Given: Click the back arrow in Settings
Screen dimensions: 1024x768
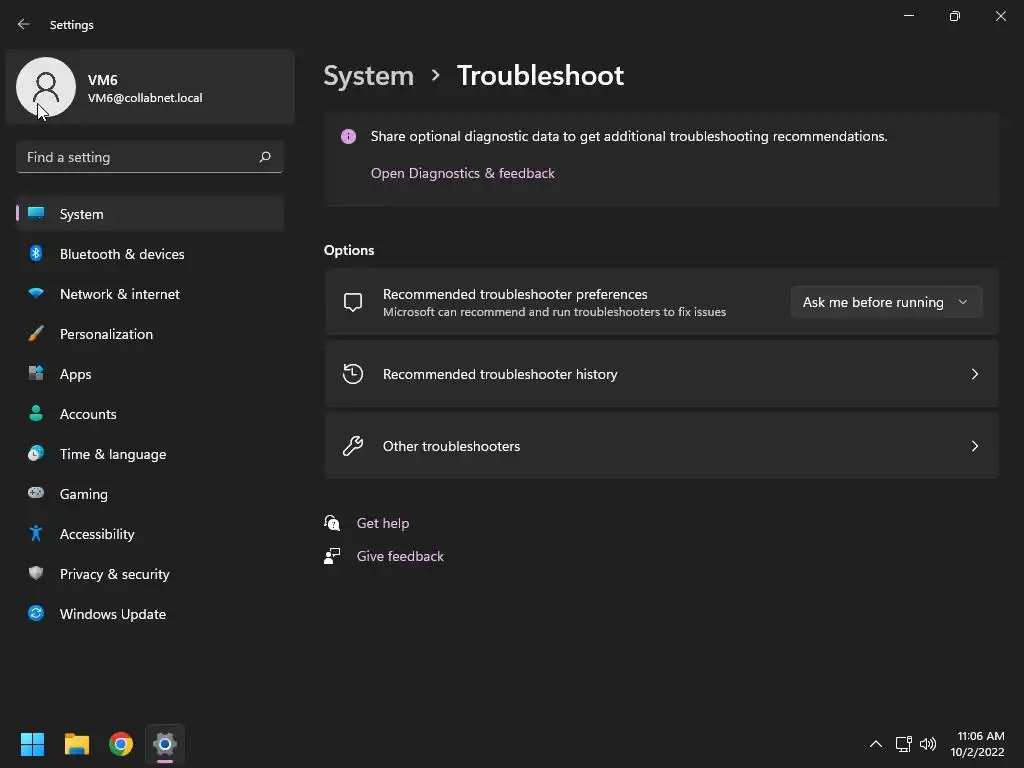Looking at the screenshot, I should pos(24,24).
